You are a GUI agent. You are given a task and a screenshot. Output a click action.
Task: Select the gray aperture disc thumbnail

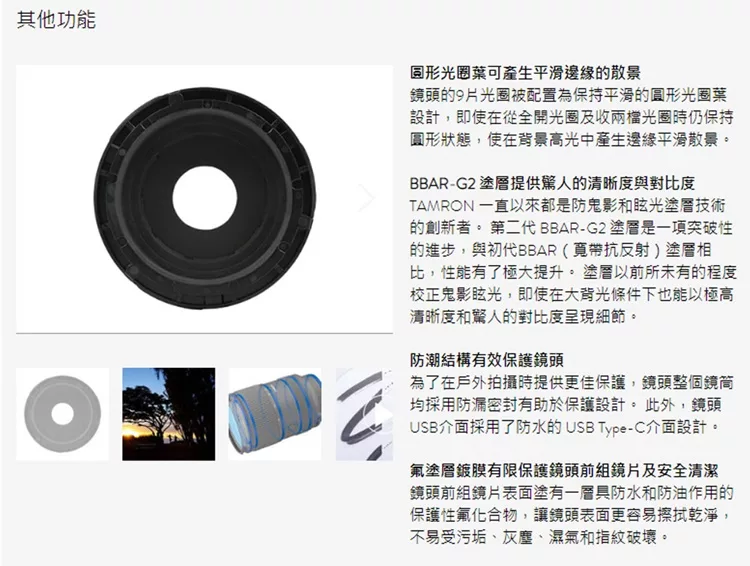coord(62,414)
